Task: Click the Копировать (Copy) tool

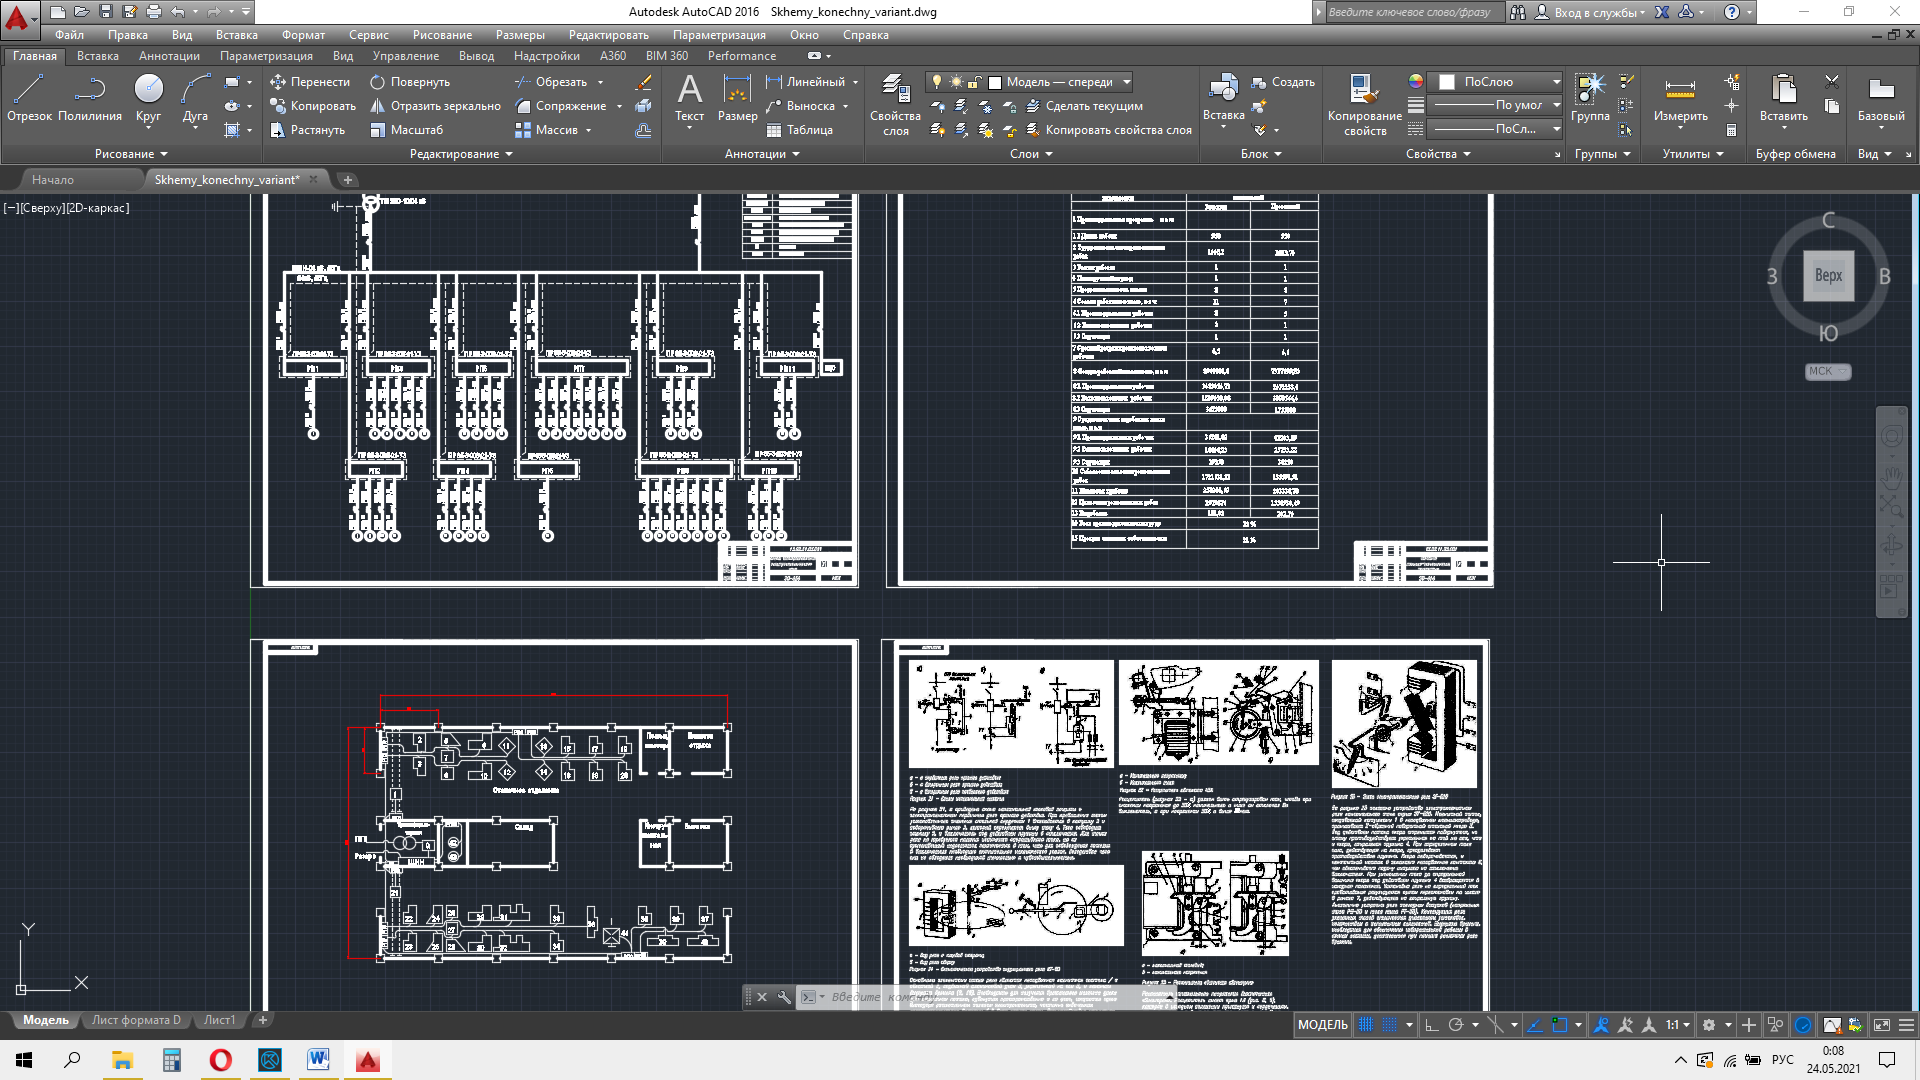Action: click(312, 106)
